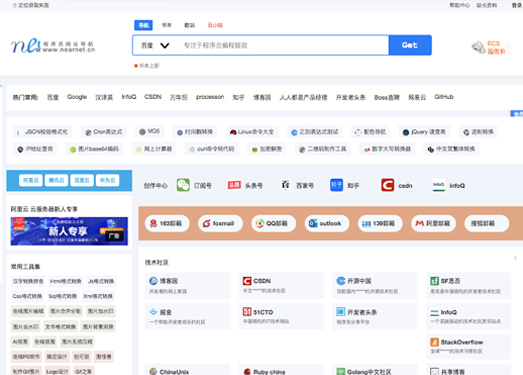Open the 139邮箱 button

click(x=380, y=223)
